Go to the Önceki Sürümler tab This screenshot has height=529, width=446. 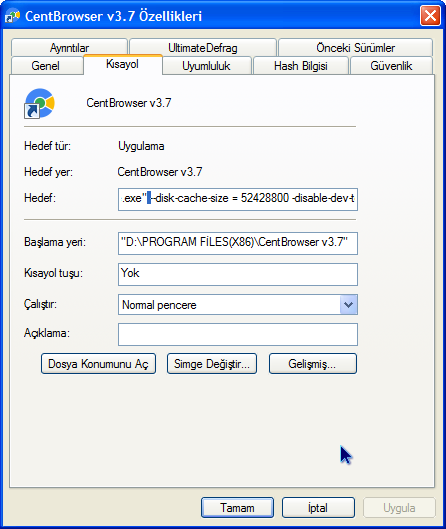tap(355, 47)
